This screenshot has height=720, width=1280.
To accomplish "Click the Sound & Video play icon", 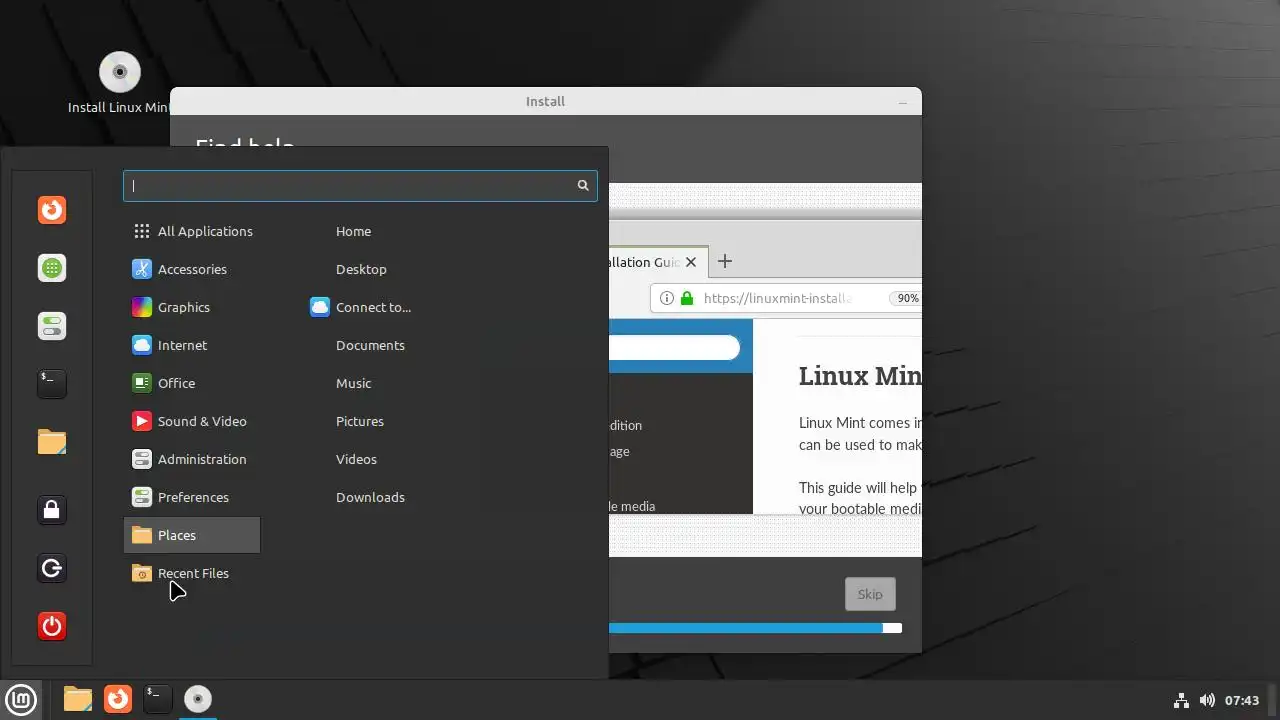I will coord(142,421).
